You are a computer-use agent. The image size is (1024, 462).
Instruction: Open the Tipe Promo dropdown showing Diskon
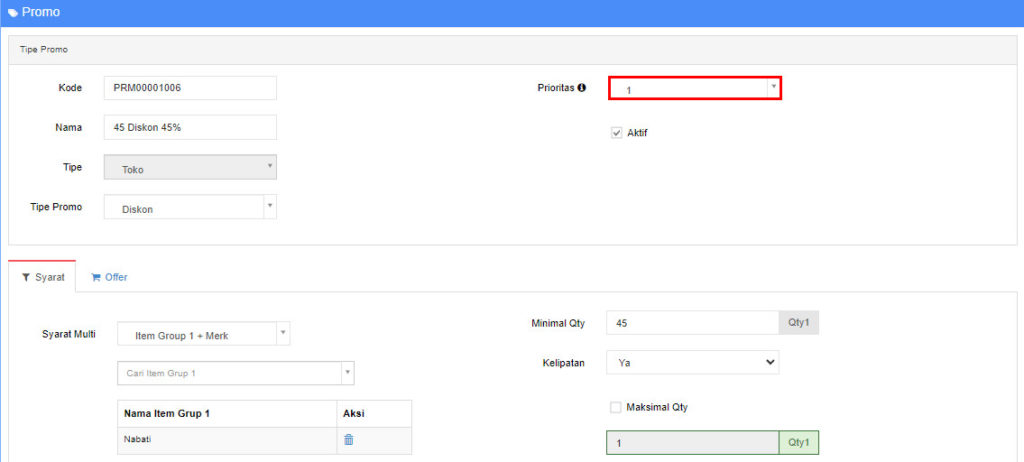(x=190, y=206)
